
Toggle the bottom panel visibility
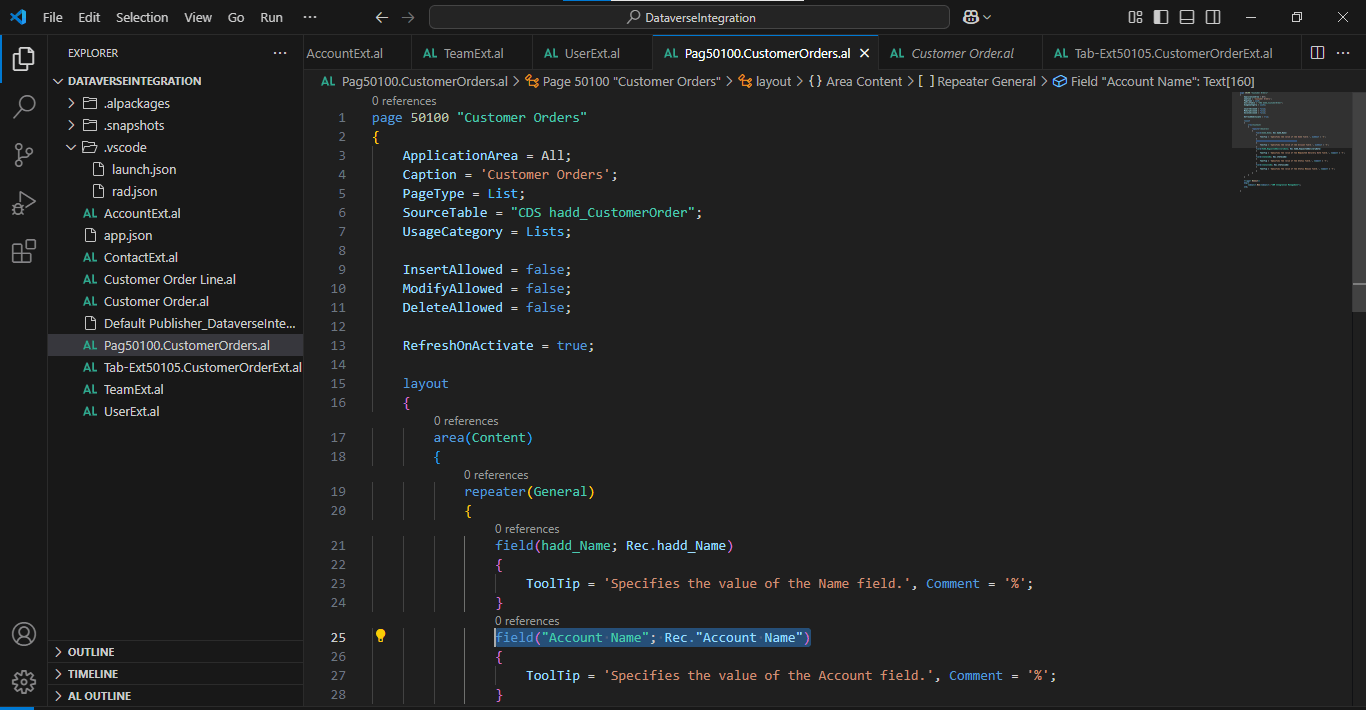1187,17
